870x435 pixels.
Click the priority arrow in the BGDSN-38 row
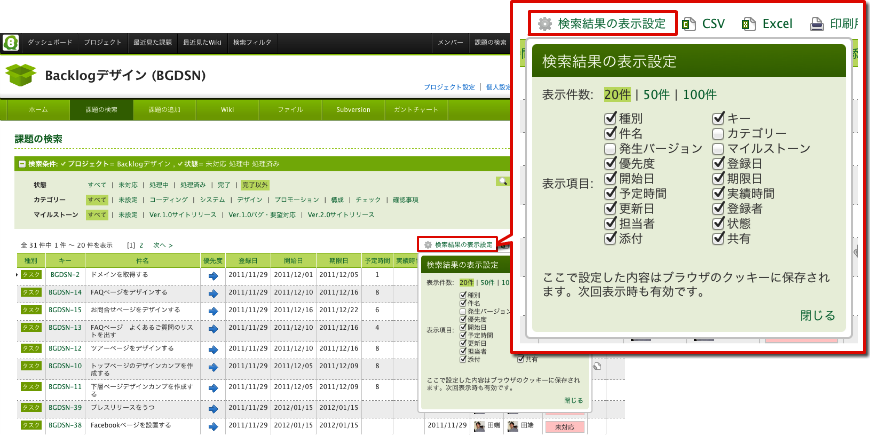click(x=213, y=427)
